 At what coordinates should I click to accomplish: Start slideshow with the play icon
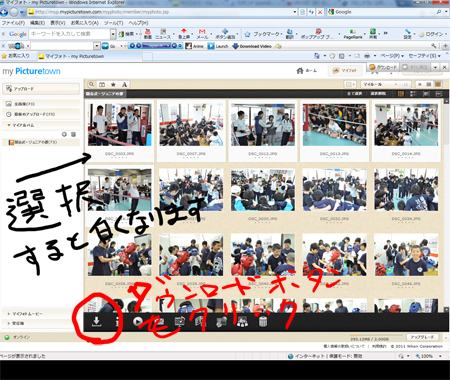(137, 321)
